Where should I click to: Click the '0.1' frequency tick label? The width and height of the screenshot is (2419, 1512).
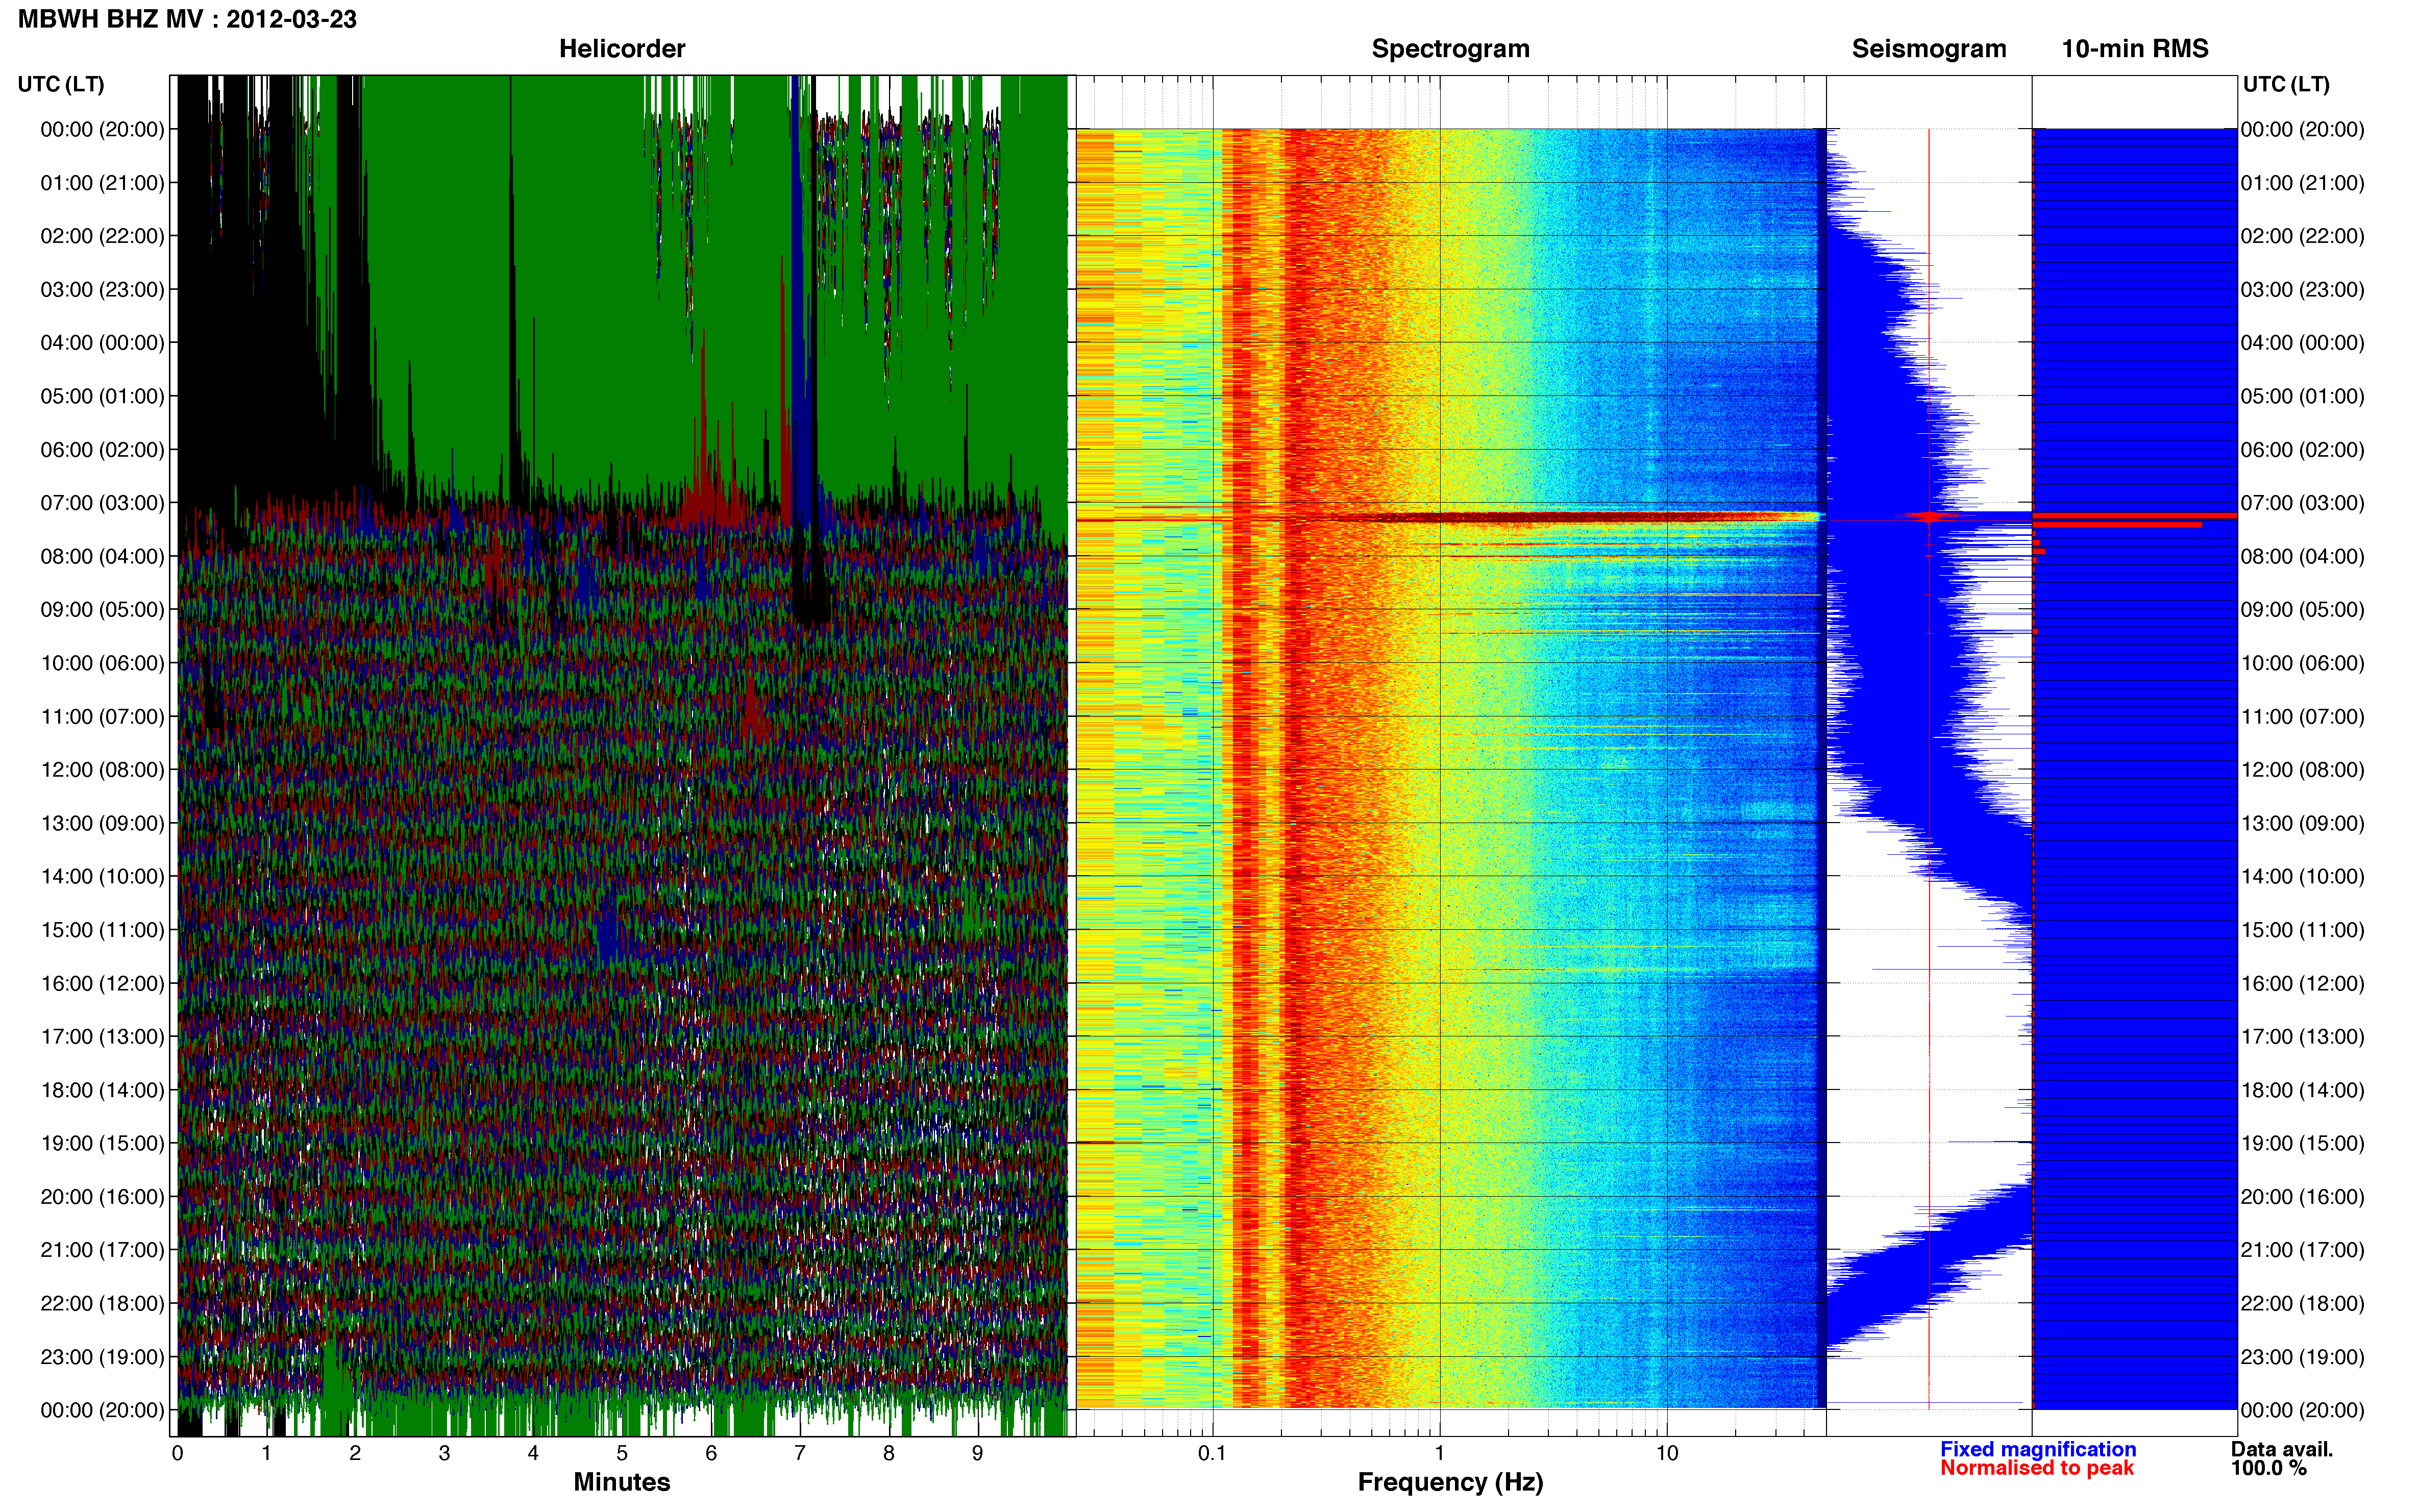click(1212, 1453)
